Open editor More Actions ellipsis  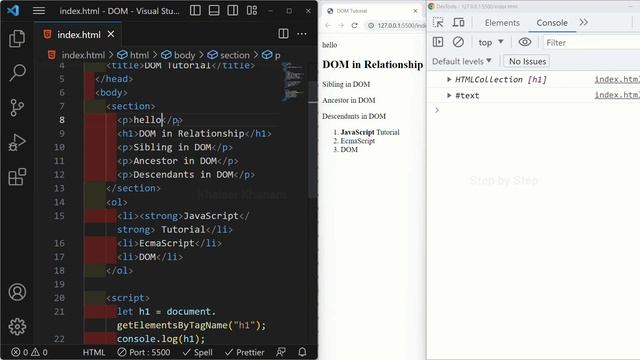pos(302,34)
